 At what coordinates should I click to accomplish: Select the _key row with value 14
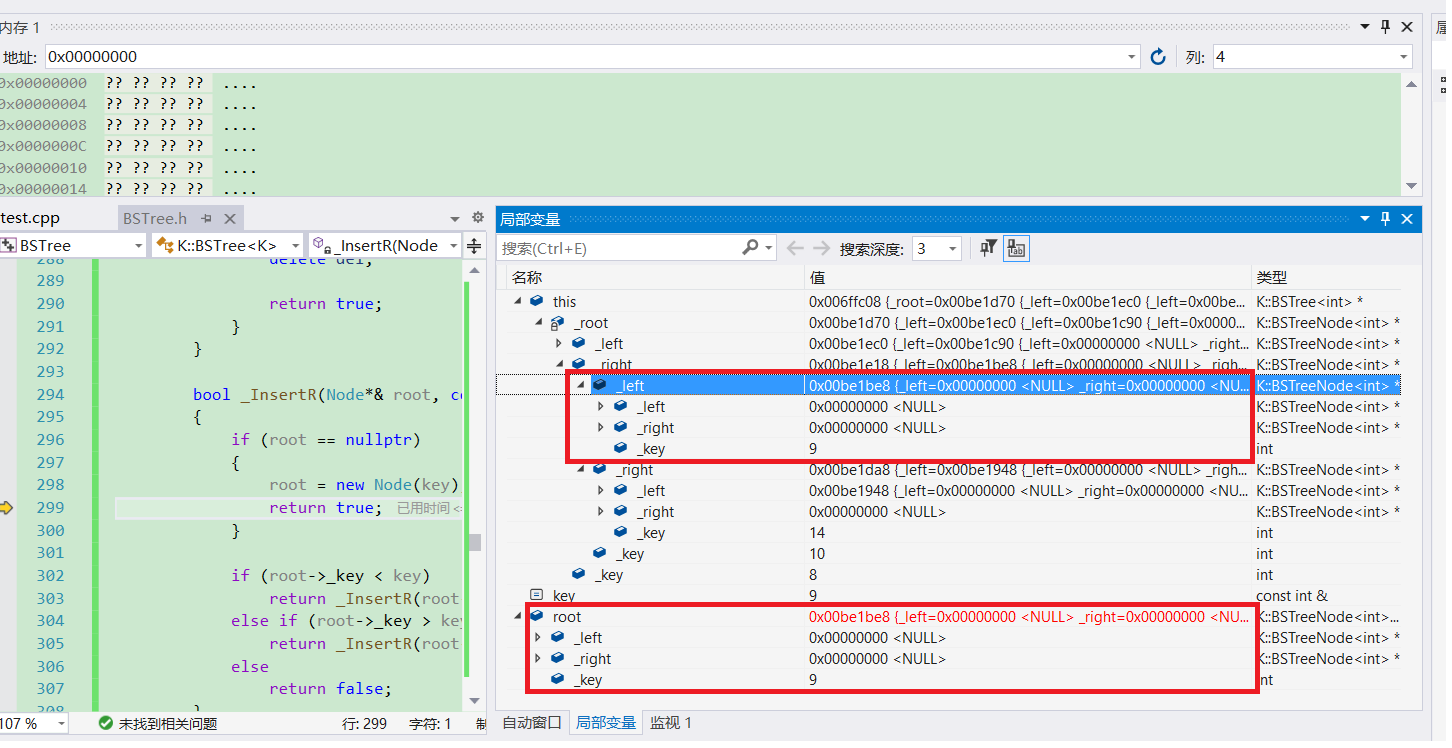pos(948,532)
